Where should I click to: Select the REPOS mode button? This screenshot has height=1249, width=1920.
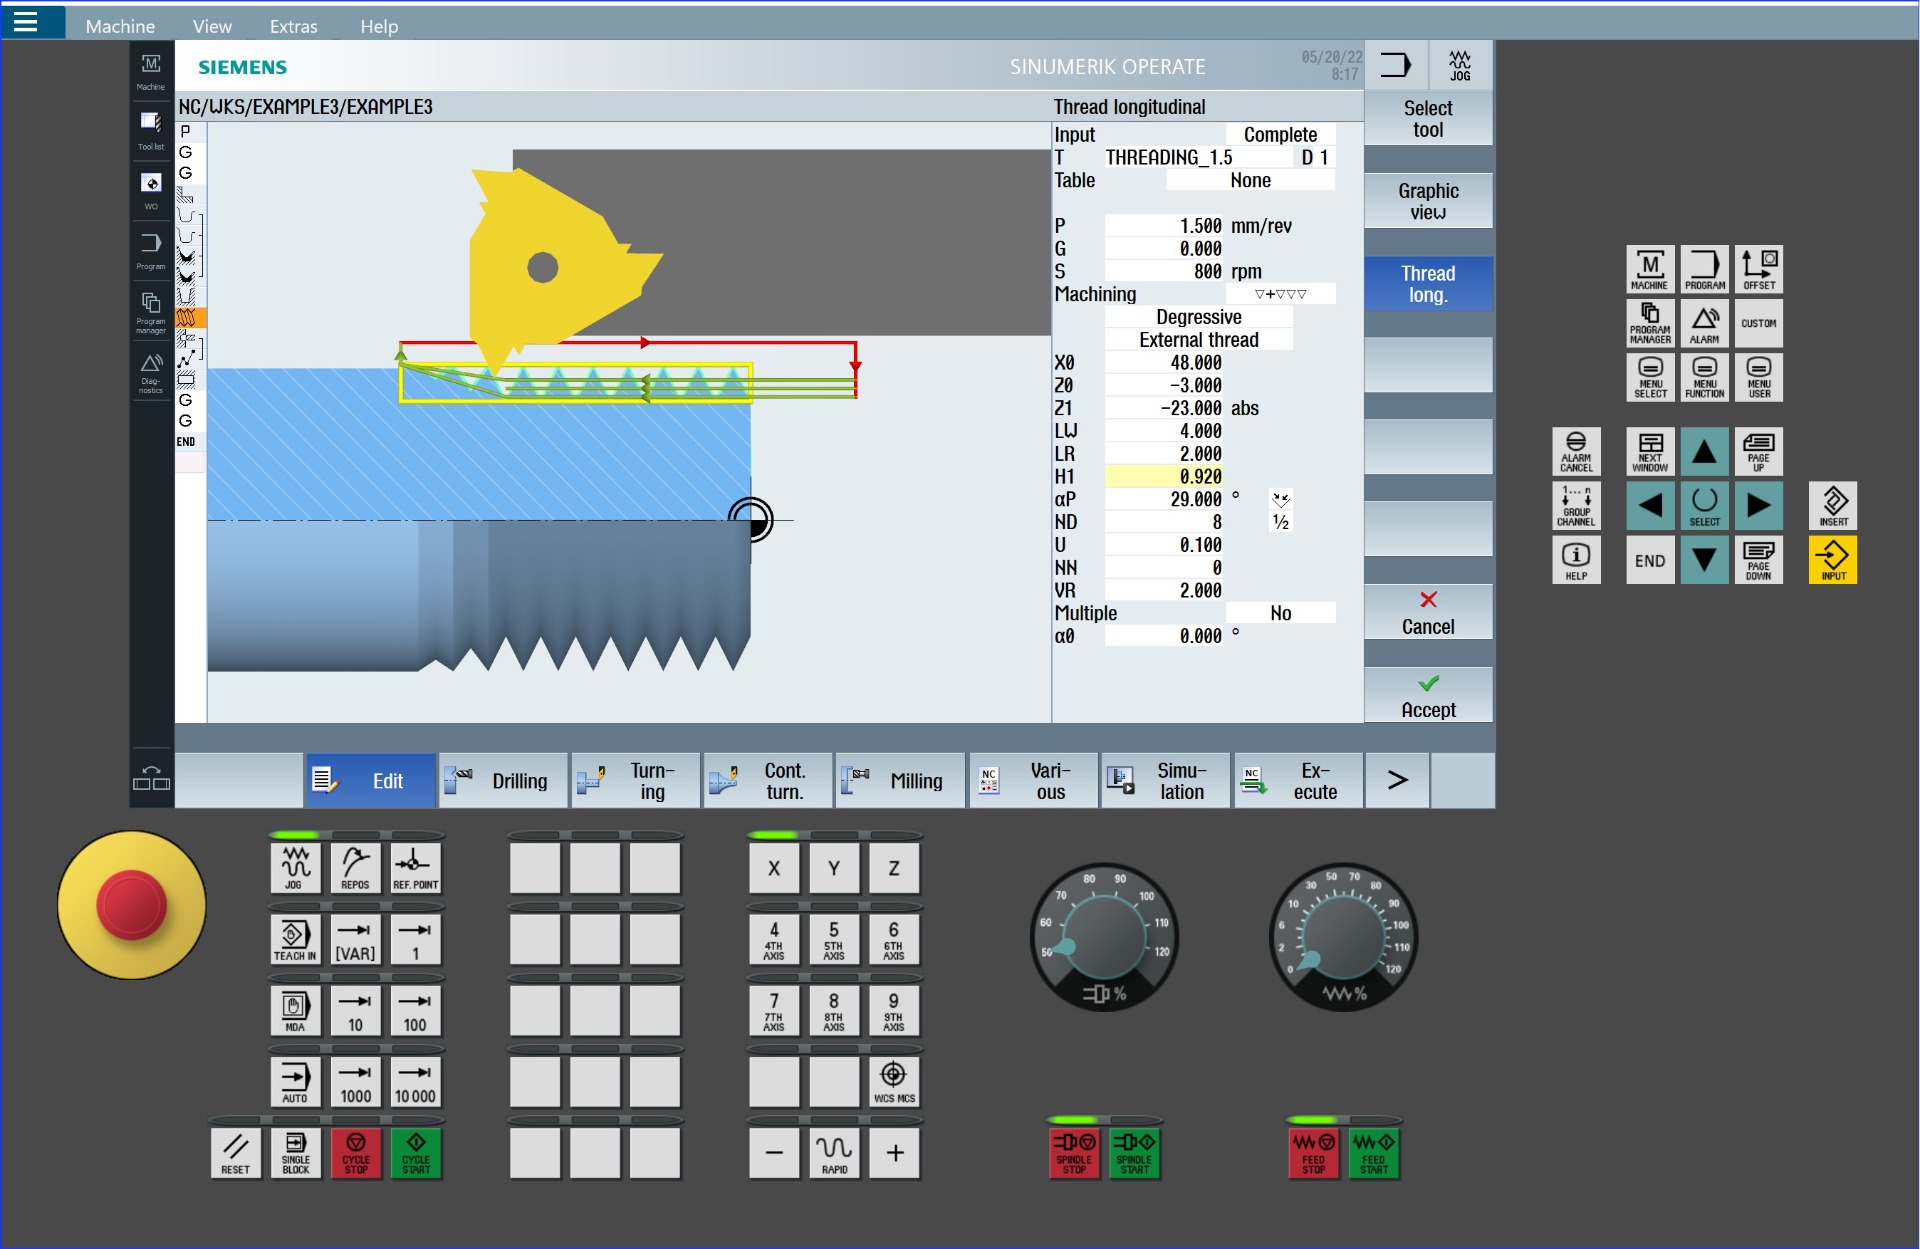(355, 867)
